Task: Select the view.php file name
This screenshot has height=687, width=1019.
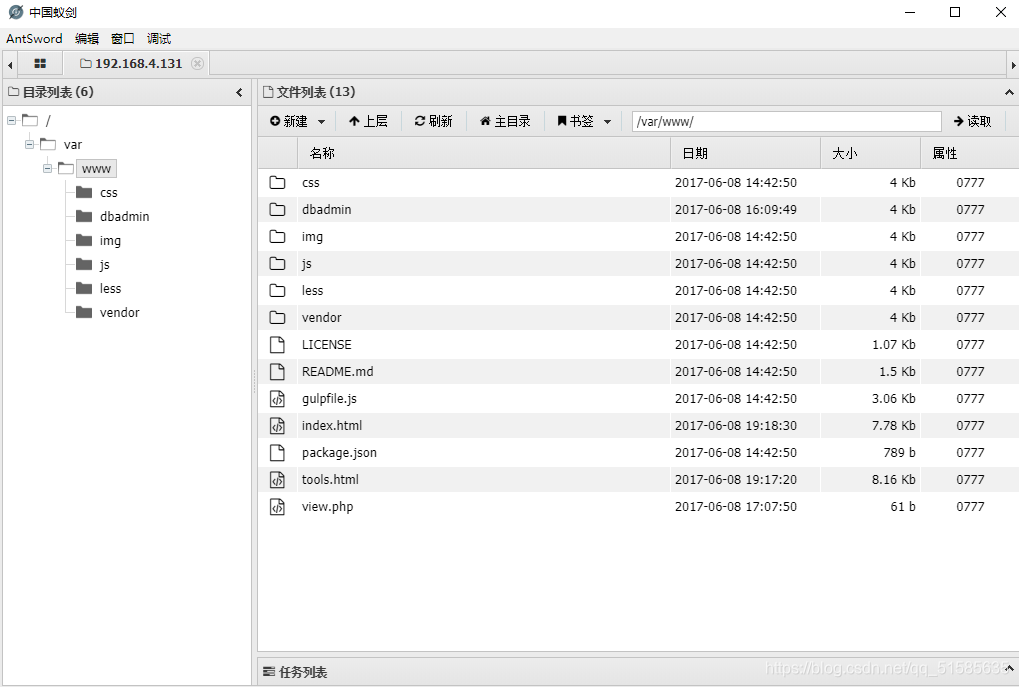Action: coord(328,507)
